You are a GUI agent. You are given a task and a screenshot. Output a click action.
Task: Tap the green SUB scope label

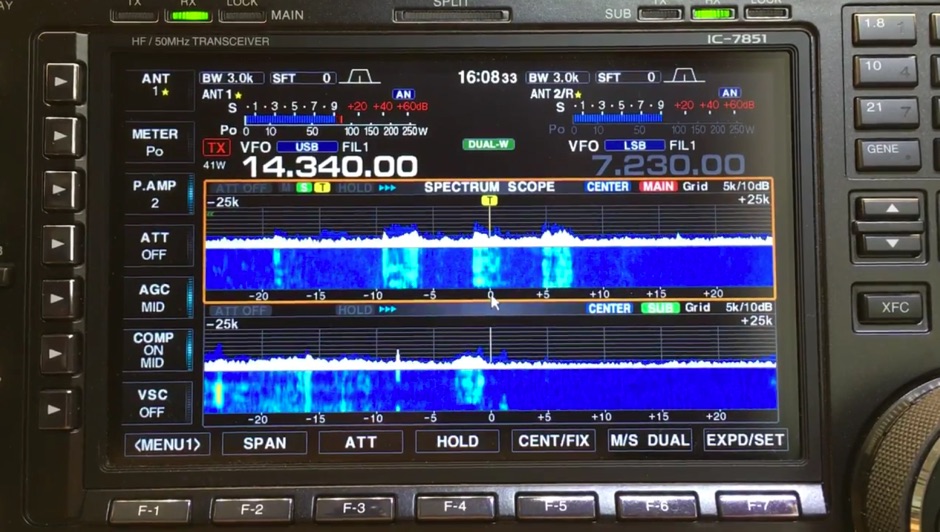pyautogui.click(x=660, y=308)
